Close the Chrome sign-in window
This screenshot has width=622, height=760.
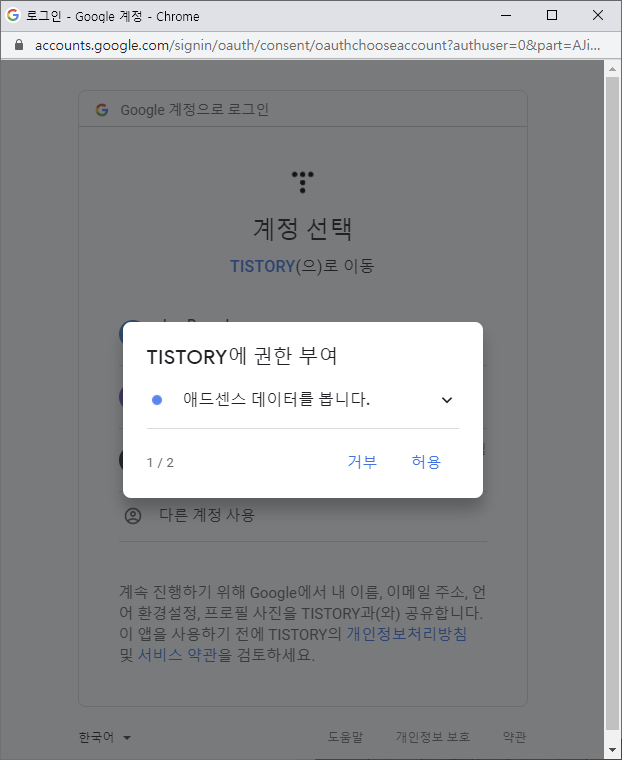(598, 15)
